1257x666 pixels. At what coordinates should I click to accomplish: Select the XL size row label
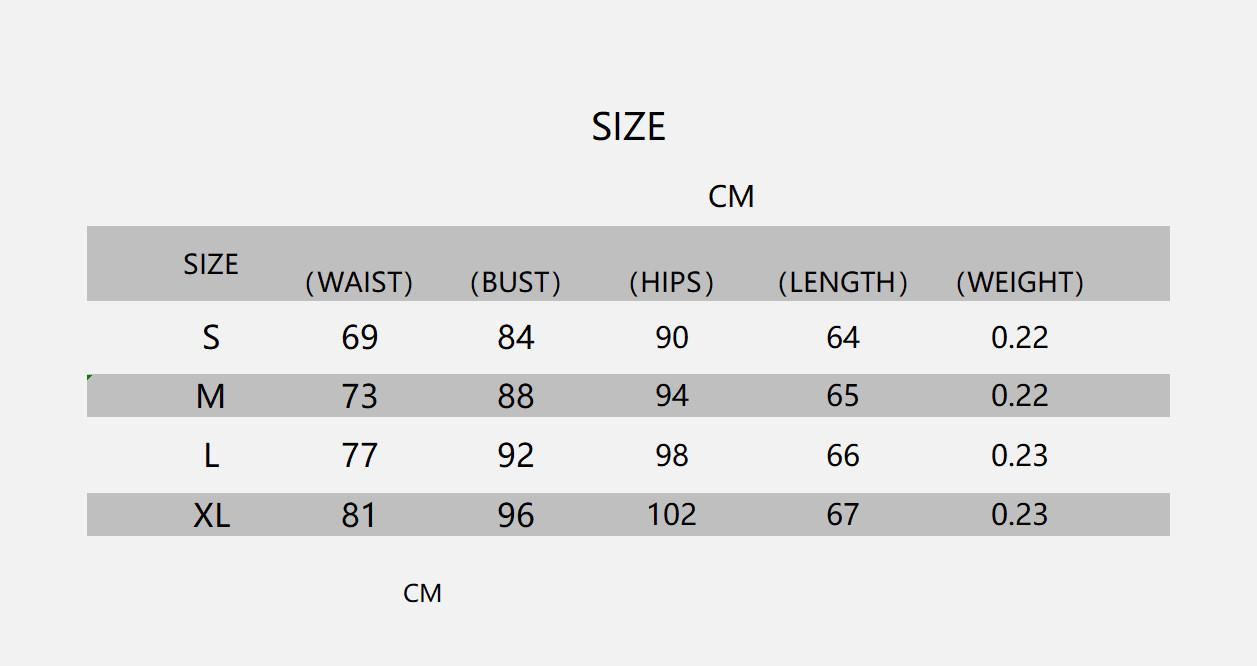click(211, 515)
